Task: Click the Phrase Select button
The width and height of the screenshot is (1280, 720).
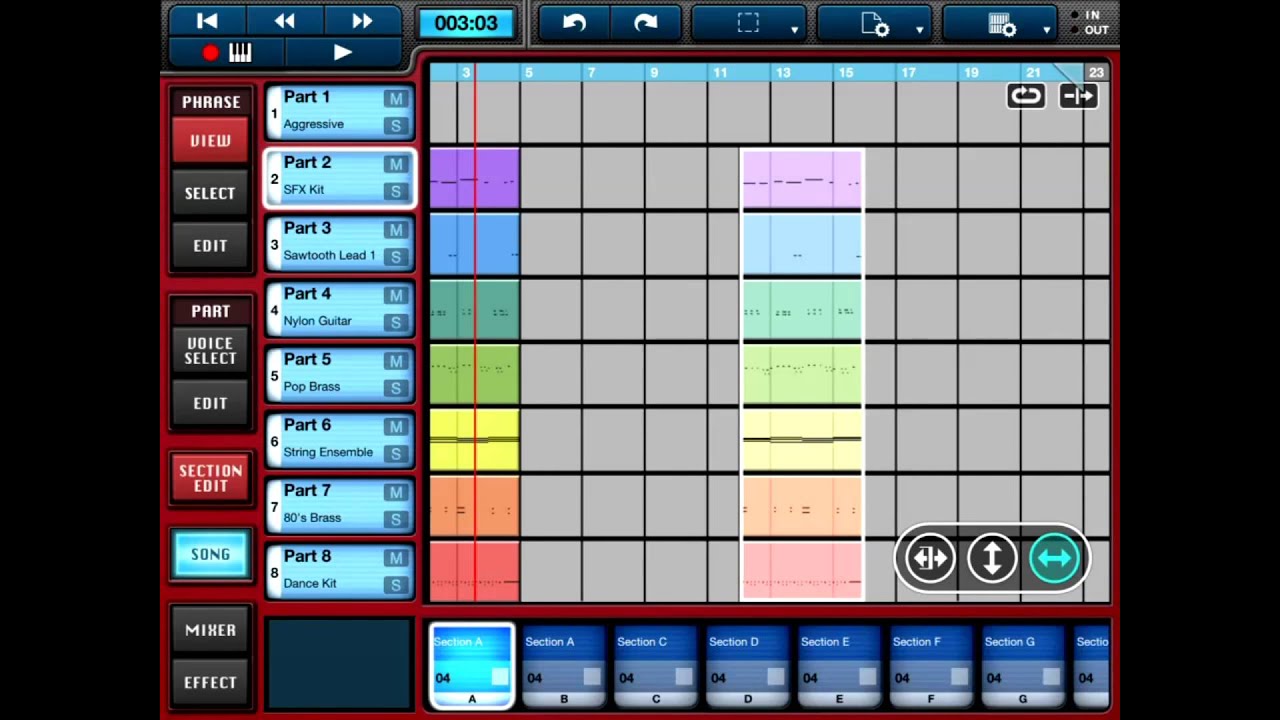Action: pos(210,193)
